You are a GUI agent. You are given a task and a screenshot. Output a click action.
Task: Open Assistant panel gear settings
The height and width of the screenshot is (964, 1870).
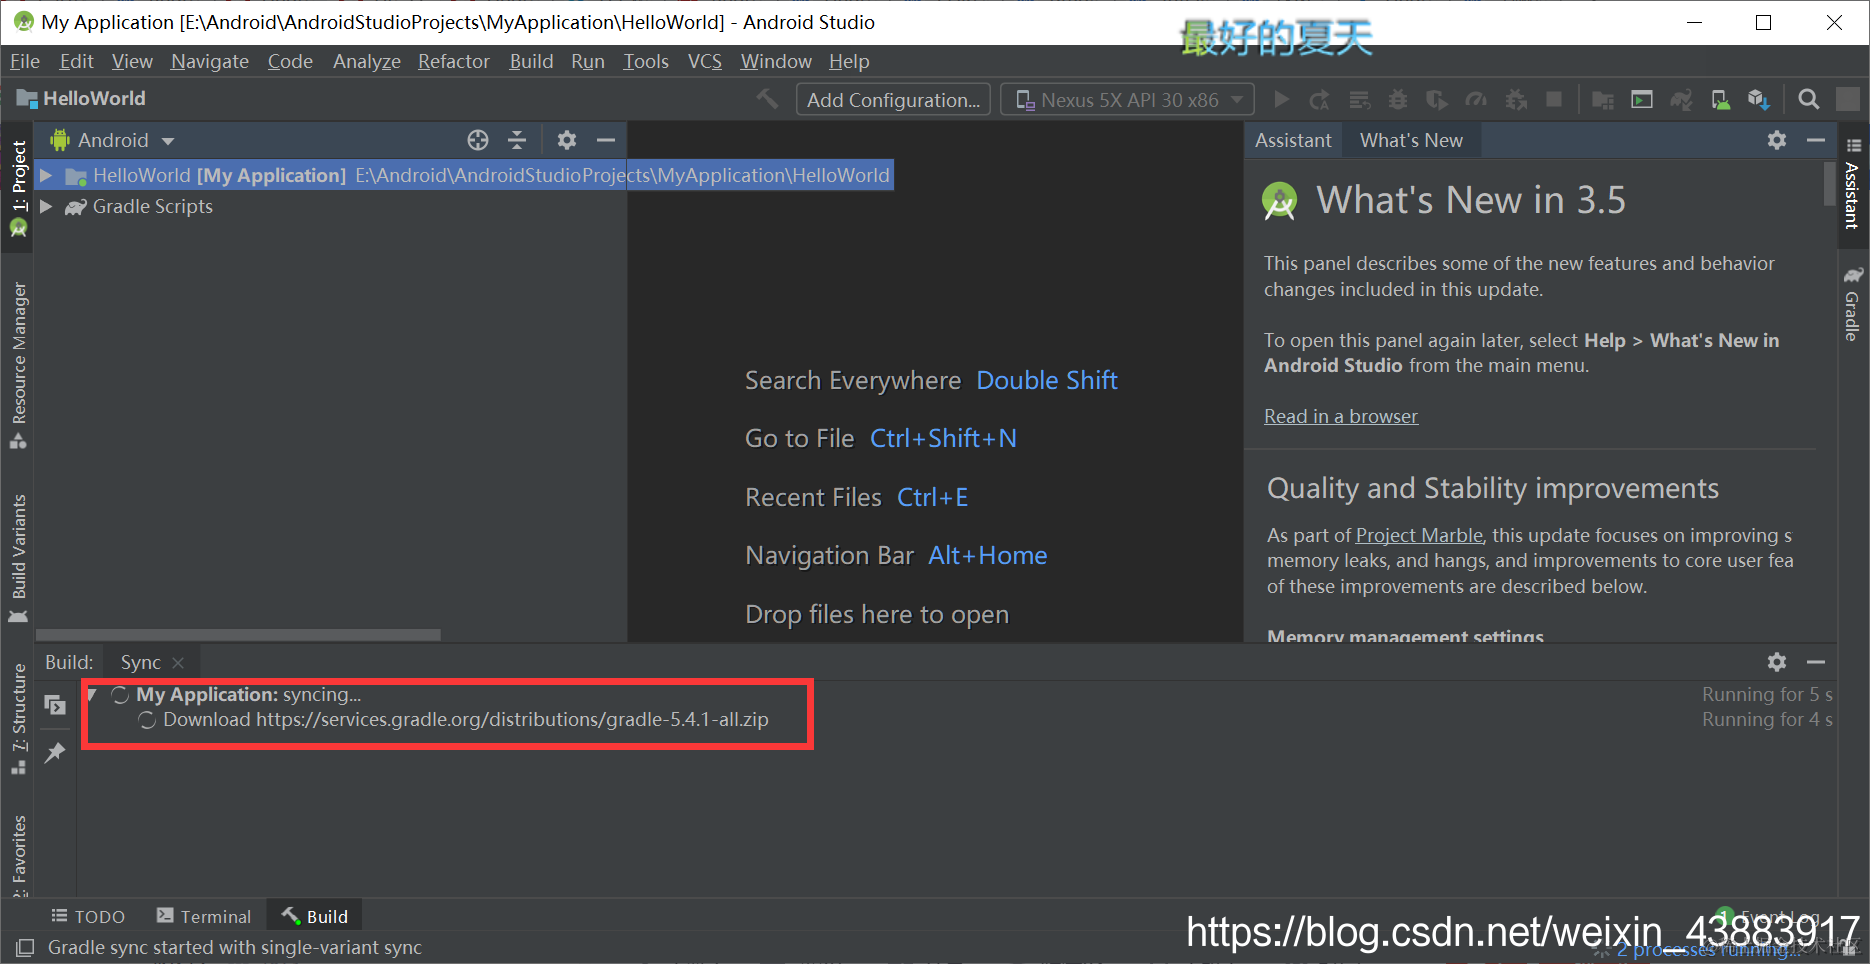(x=1777, y=140)
